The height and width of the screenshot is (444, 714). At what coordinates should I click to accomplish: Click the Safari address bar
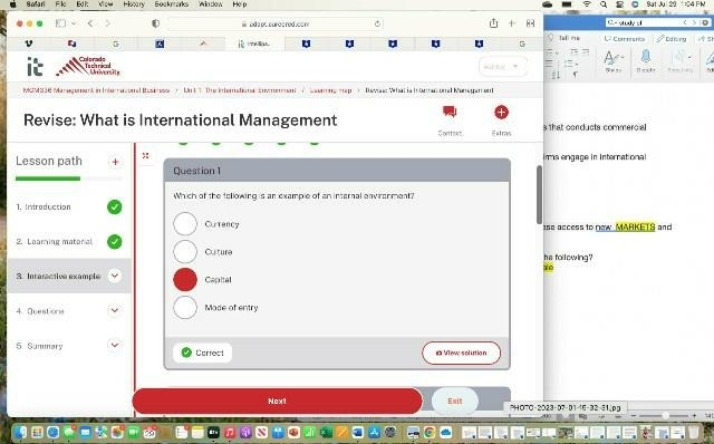pos(275,24)
